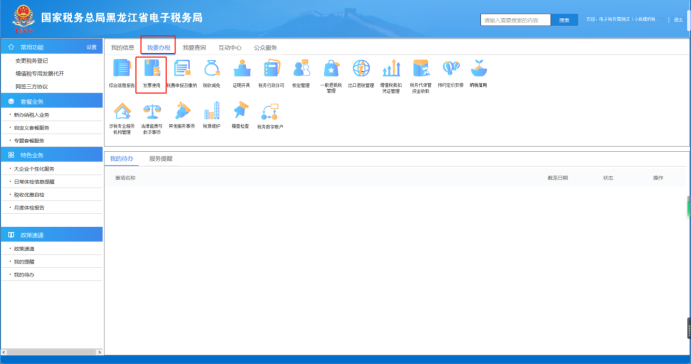The width and height of the screenshot is (691, 364).
Task: Select the 服务提醒 tab
Action: [161, 159]
